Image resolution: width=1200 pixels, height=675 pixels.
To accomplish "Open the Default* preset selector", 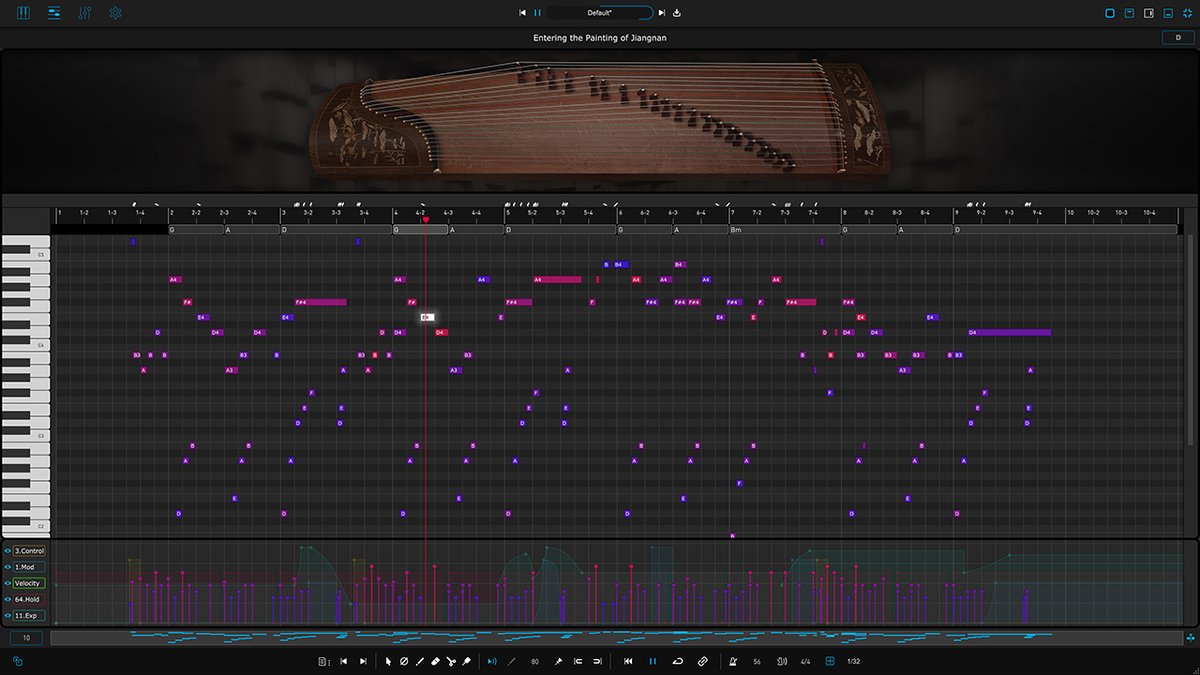I will click(x=600, y=13).
